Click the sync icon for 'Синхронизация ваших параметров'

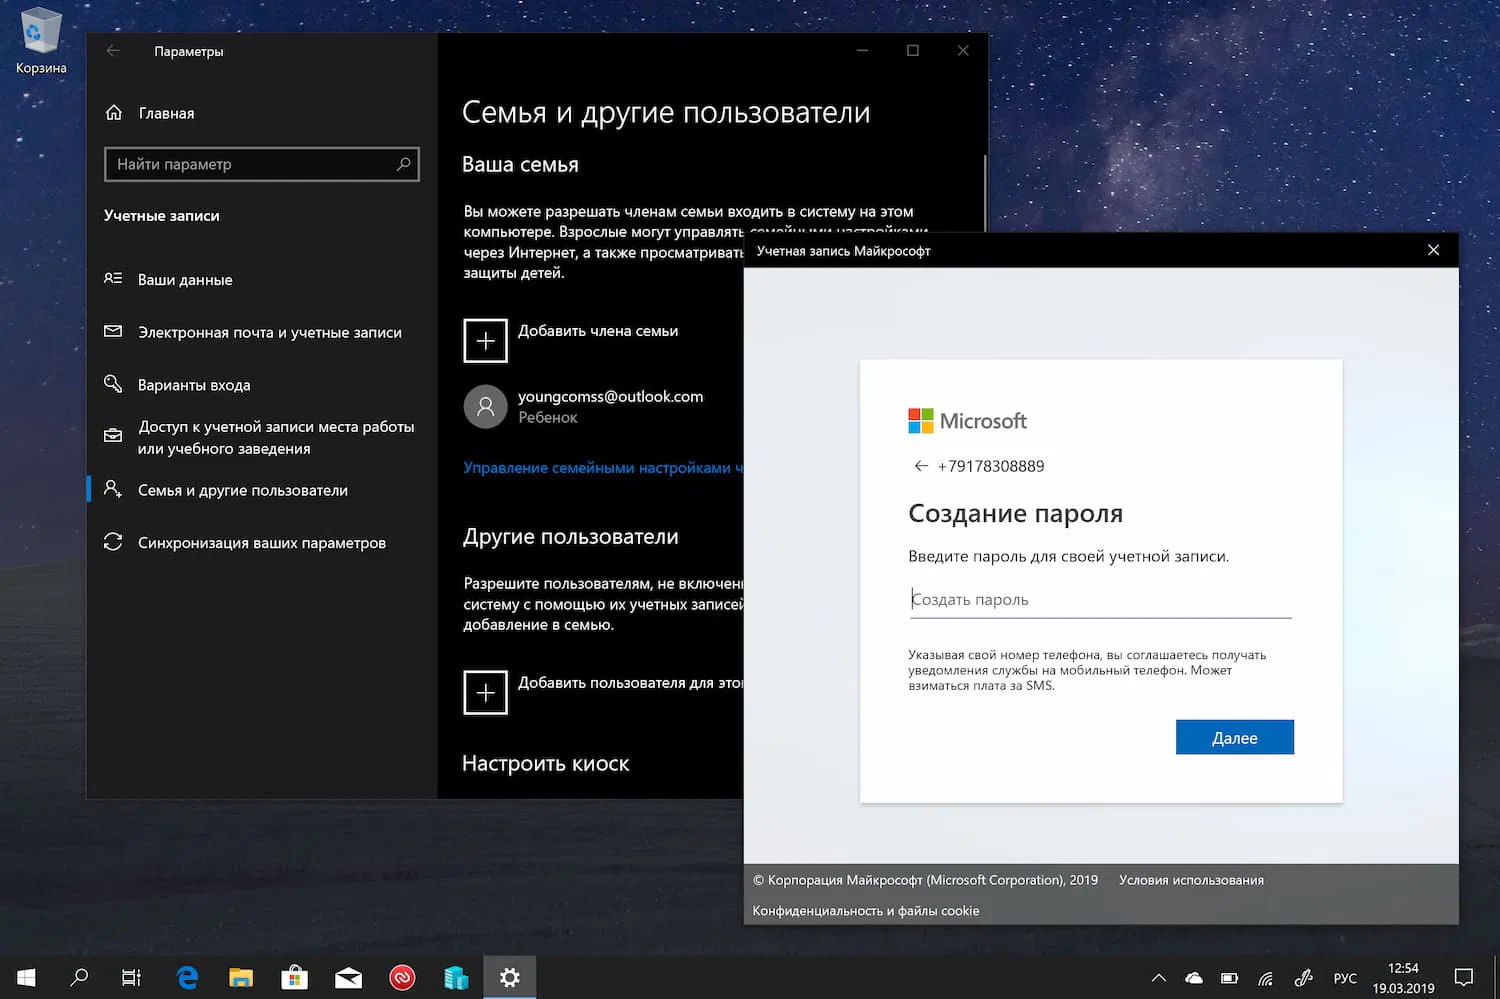point(113,541)
